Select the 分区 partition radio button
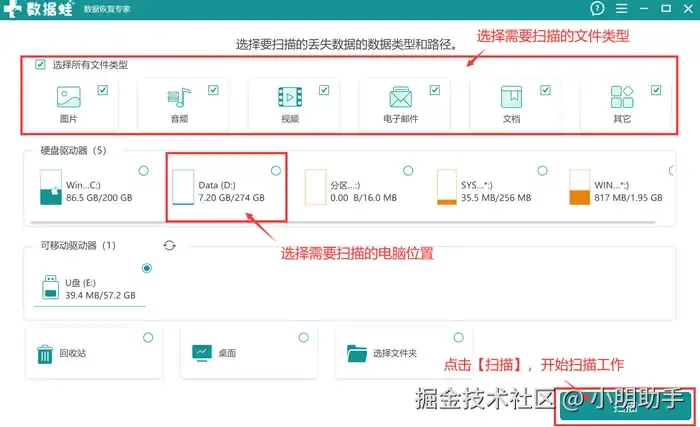The image size is (700, 427). pos(408,171)
